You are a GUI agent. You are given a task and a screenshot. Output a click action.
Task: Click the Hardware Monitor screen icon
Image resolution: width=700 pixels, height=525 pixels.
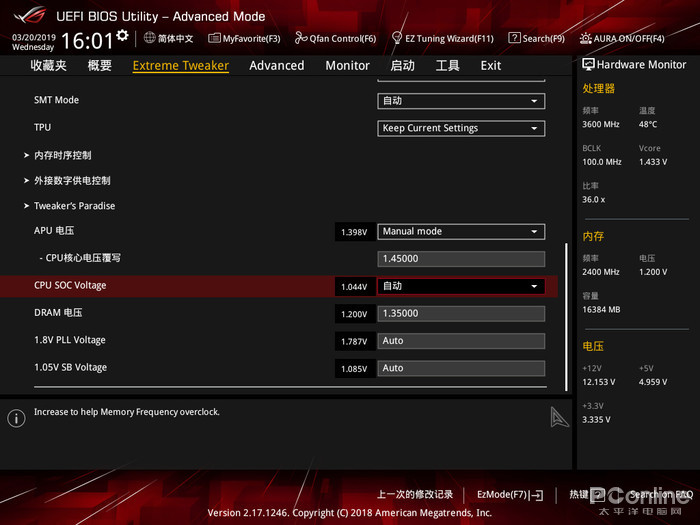click(588, 65)
